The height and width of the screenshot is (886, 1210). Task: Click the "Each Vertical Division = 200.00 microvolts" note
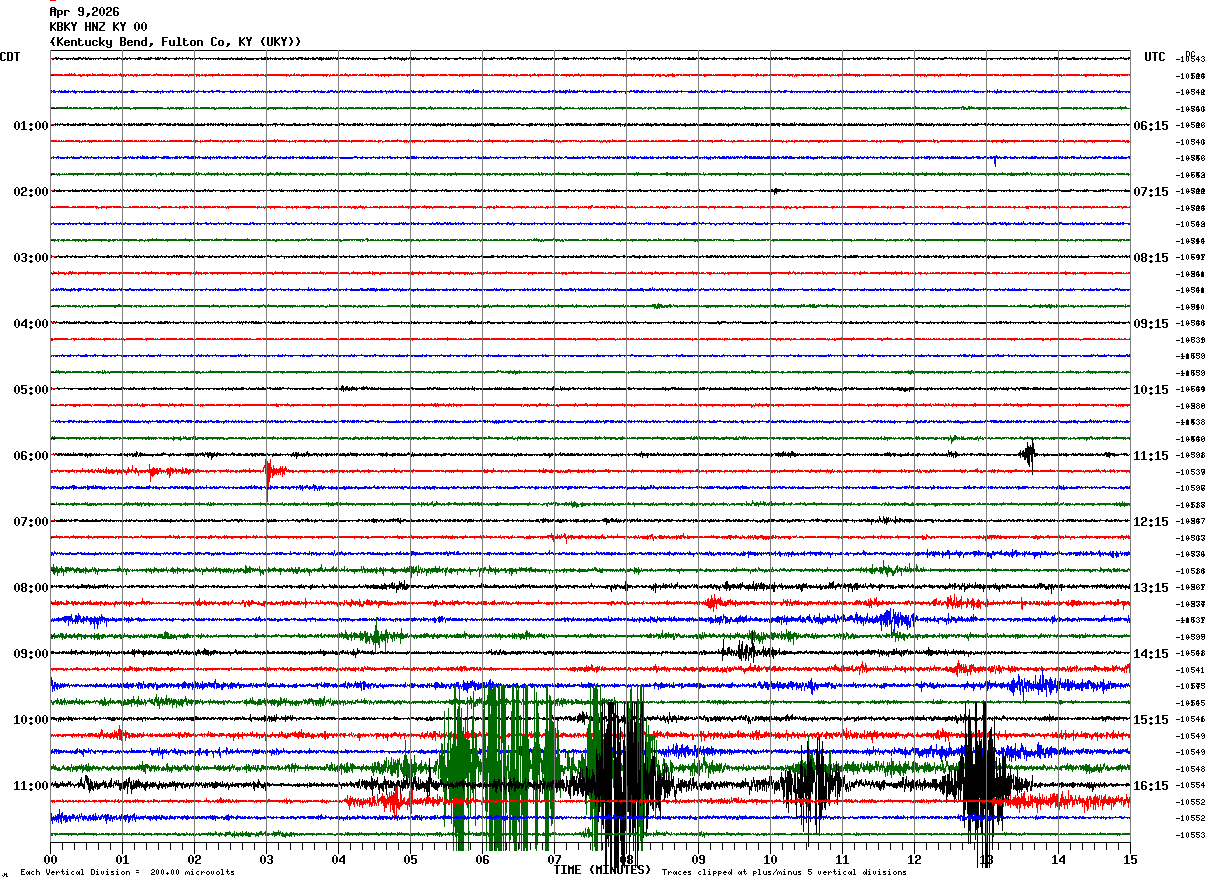127,873
